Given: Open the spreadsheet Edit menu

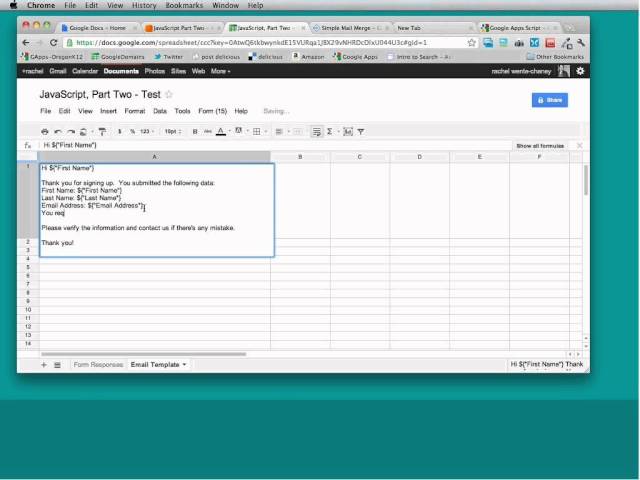Looking at the screenshot, I should [64, 111].
